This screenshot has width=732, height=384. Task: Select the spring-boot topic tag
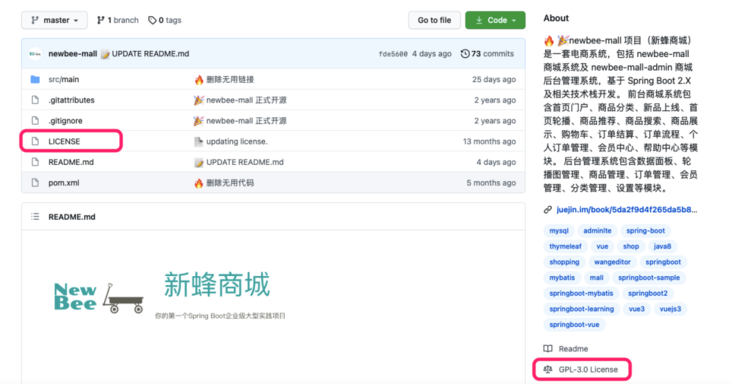click(645, 230)
